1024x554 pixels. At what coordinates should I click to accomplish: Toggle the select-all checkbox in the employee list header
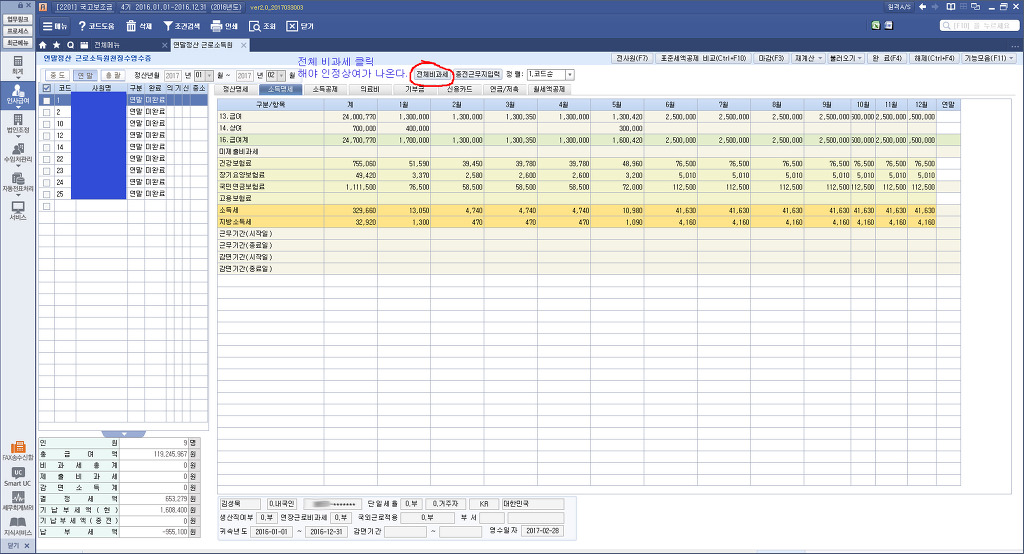(46, 88)
